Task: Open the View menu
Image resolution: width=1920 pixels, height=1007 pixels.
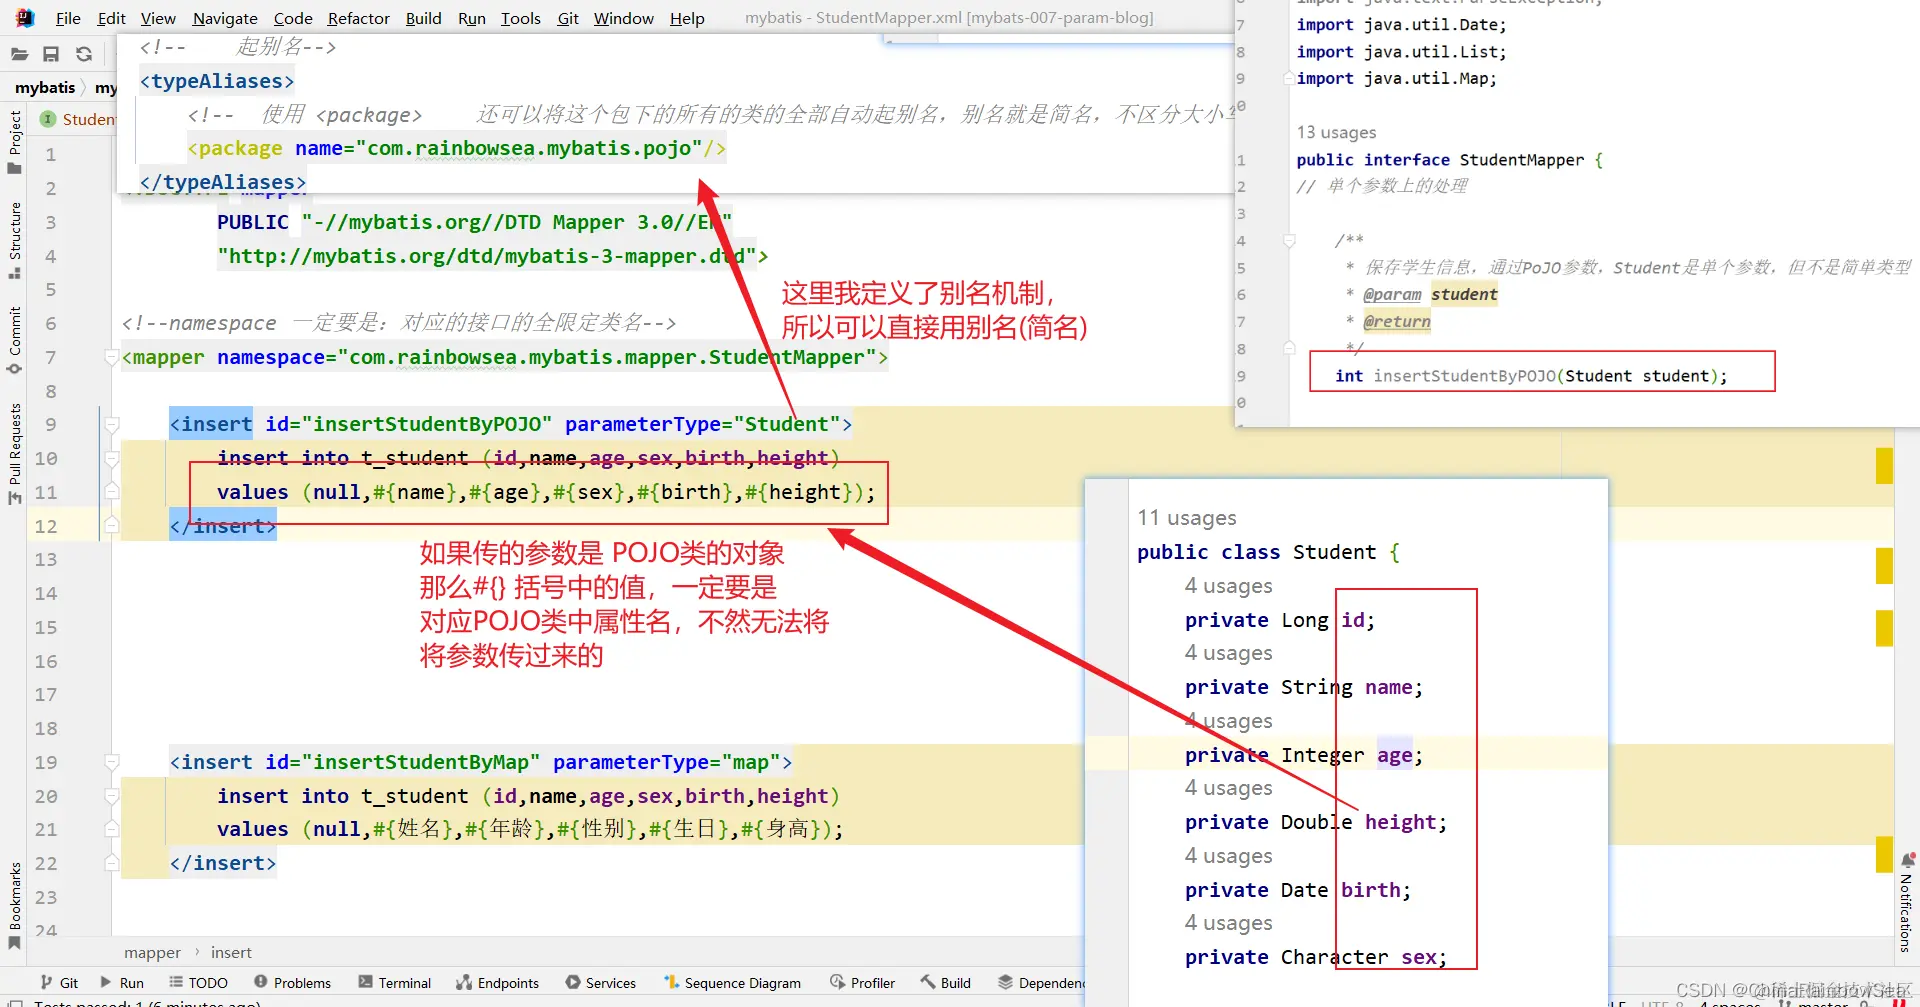Action: [158, 18]
